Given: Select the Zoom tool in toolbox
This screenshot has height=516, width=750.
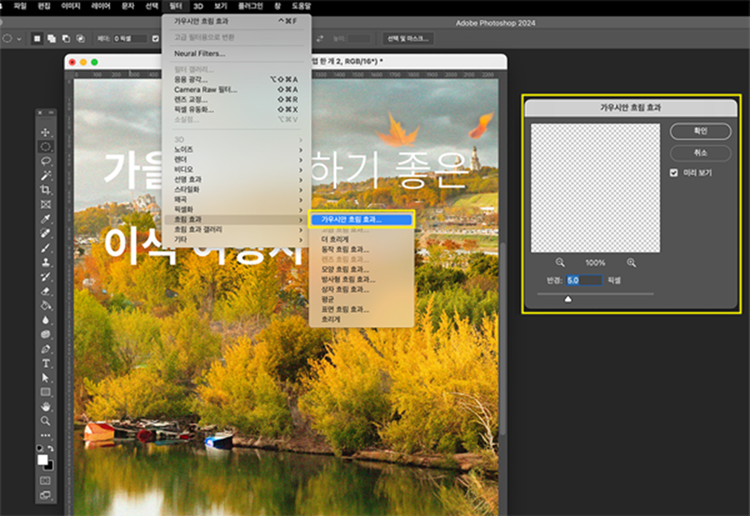Looking at the screenshot, I should tap(45, 421).
